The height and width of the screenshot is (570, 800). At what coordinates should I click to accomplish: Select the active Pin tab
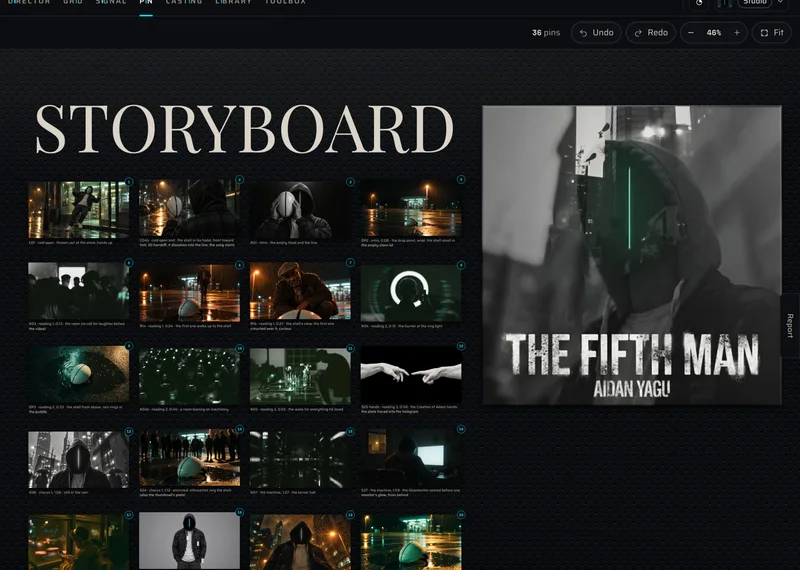click(x=146, y=3)
